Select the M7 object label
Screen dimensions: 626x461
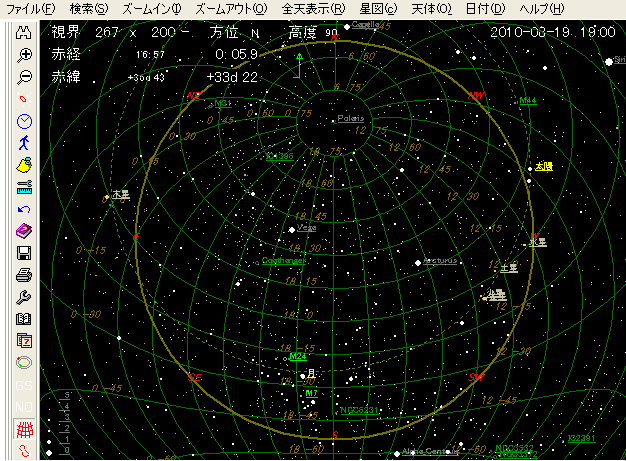point(311,393)
